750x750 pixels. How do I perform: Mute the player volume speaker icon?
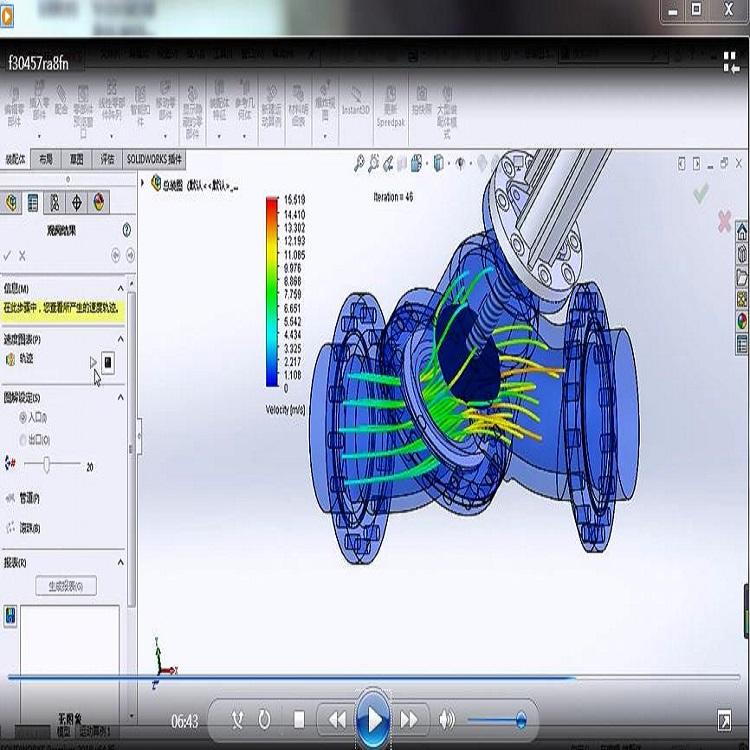[x=446, y=719]
